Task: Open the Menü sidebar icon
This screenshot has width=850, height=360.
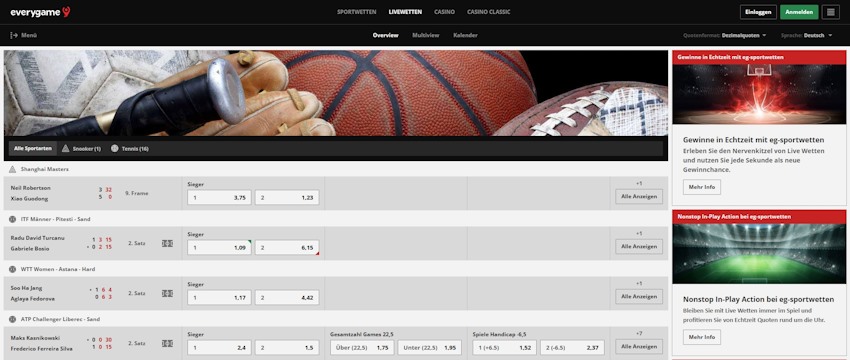Action: pos(14,35)
